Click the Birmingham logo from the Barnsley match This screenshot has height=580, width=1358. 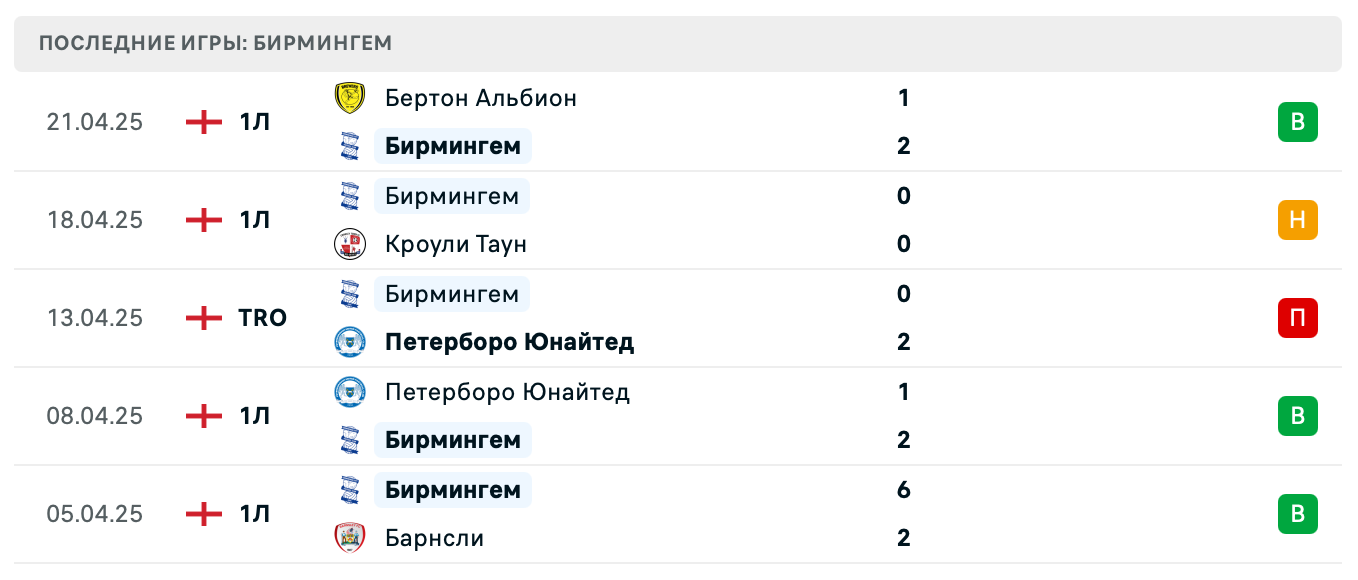pos(351,489)
